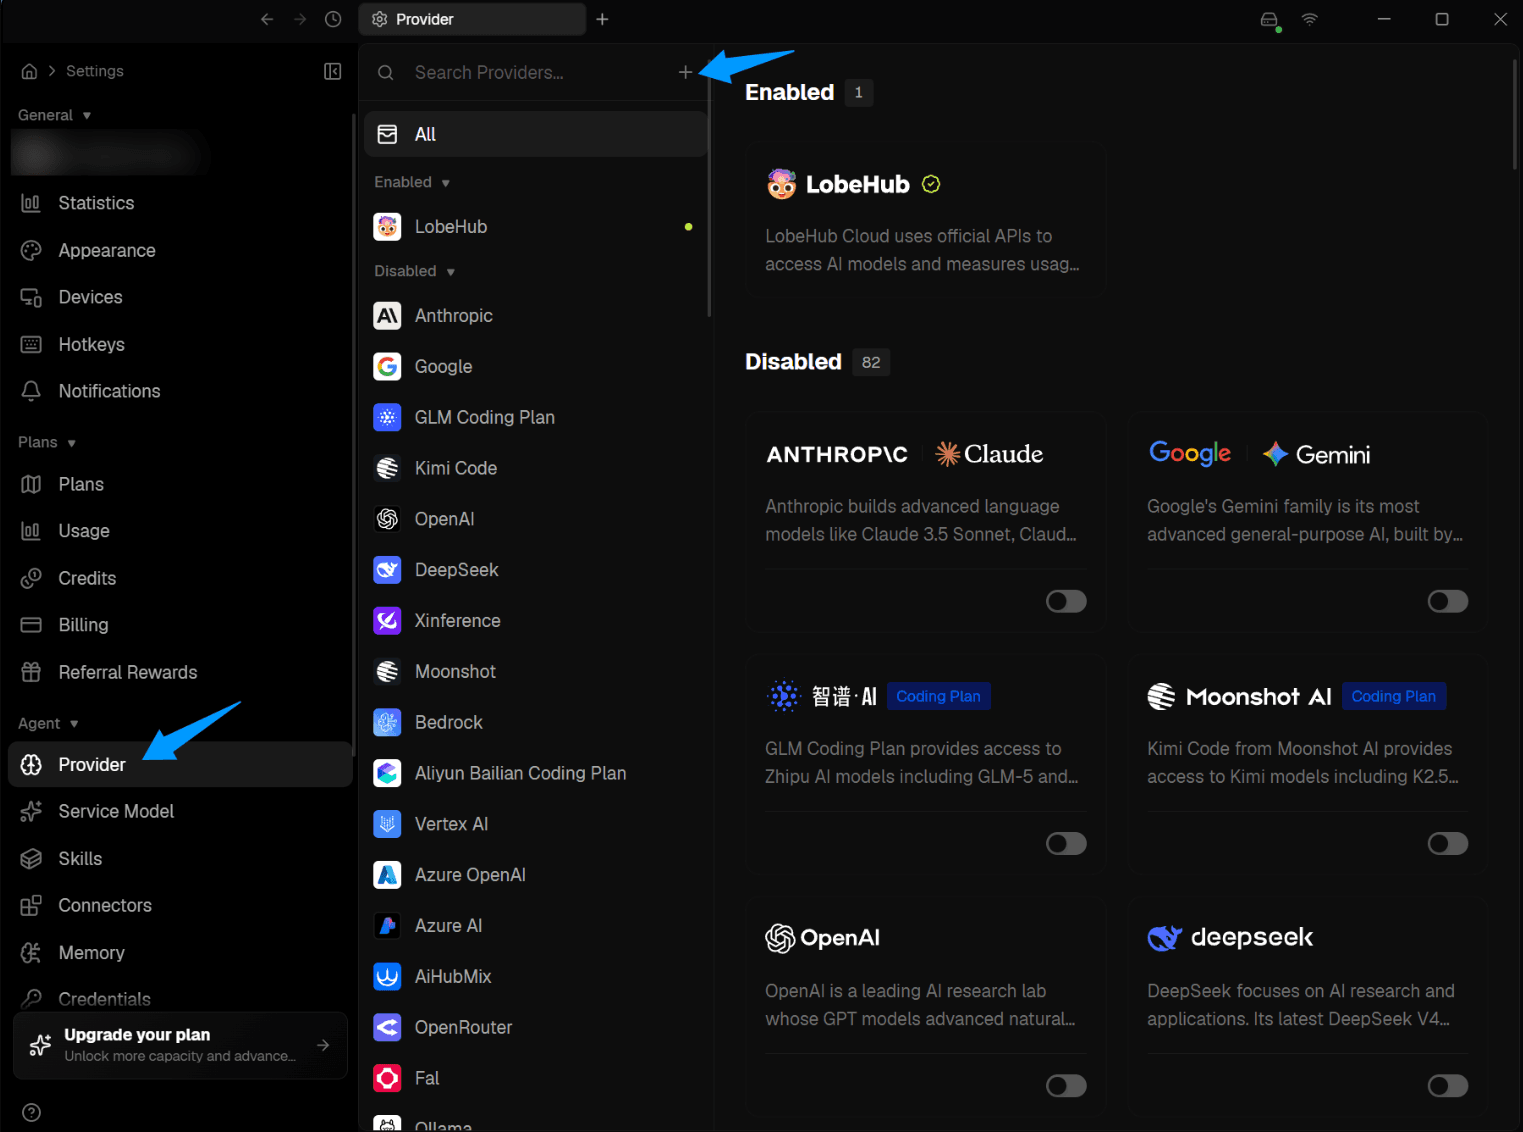The width and height of the screenshot is (1523, 1132).
Task: Enable the GLM Coding Plan toggle
Action: [x=1066, y=844]
